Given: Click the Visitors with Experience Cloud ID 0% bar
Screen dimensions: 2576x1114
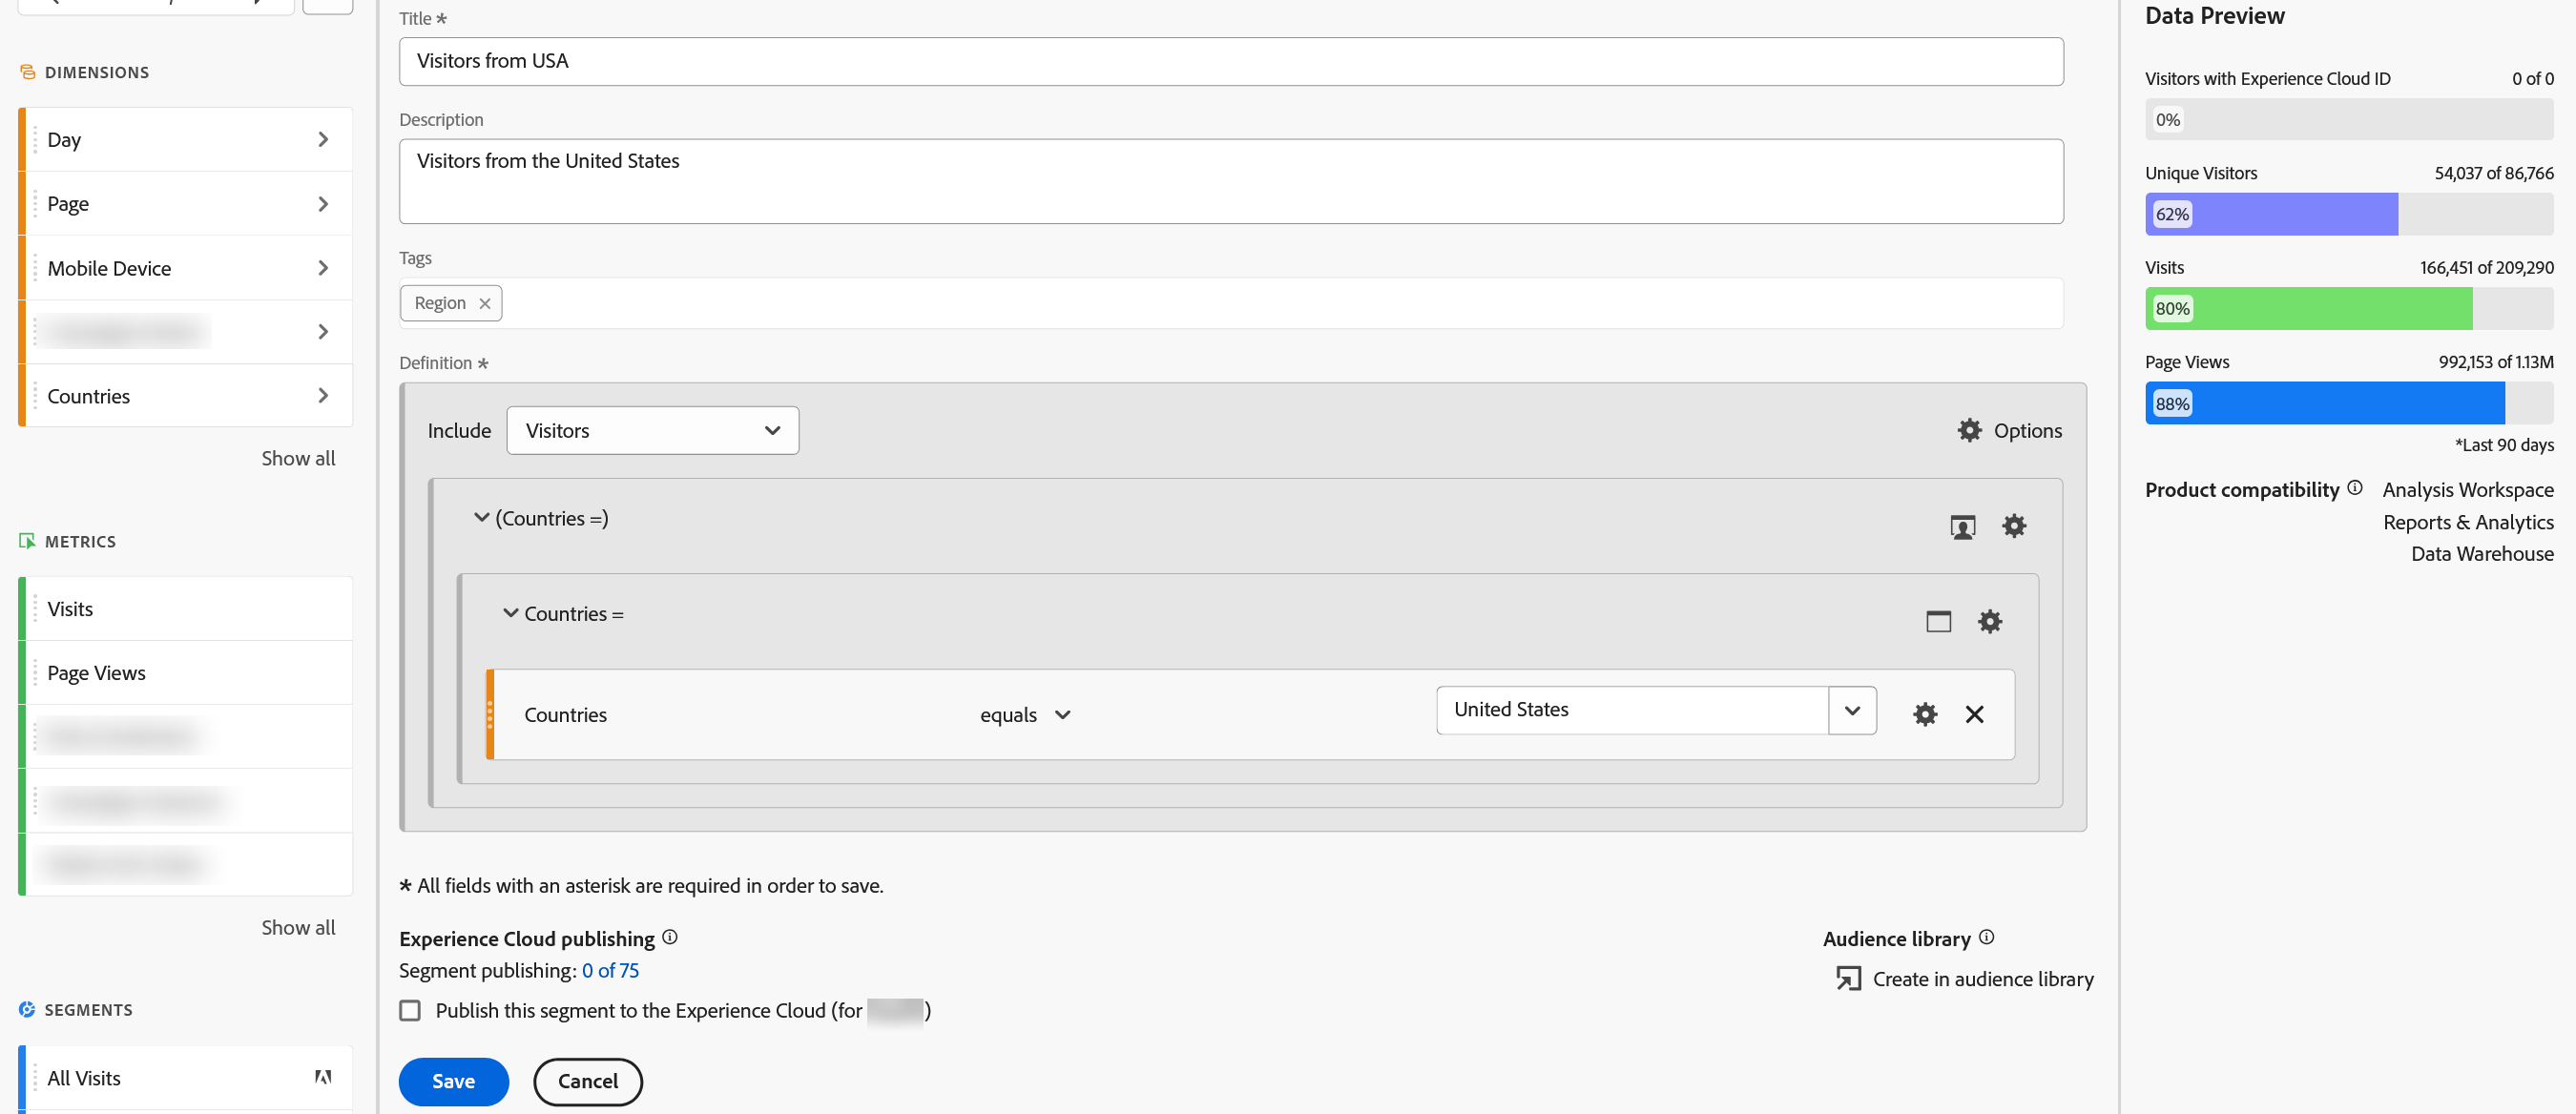Looking at the screenshot, I should pos(2348,119).
